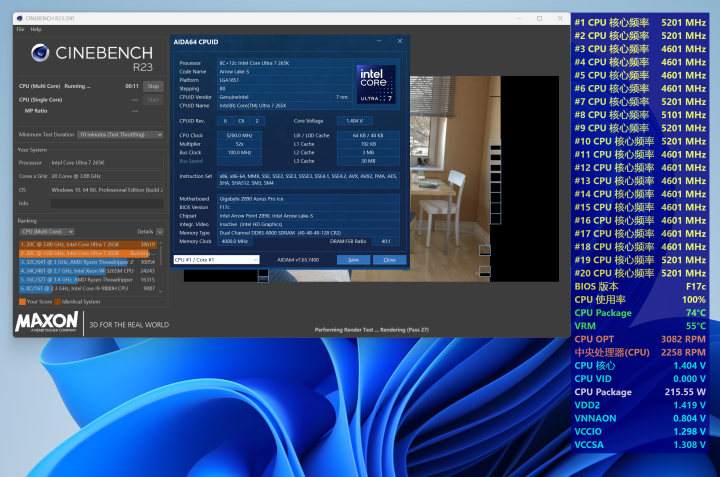Image resolution: width=720 pixels, height=477 pixels.
Task: Click the Code Name Arrow Lake-S value
Action: 285,72
